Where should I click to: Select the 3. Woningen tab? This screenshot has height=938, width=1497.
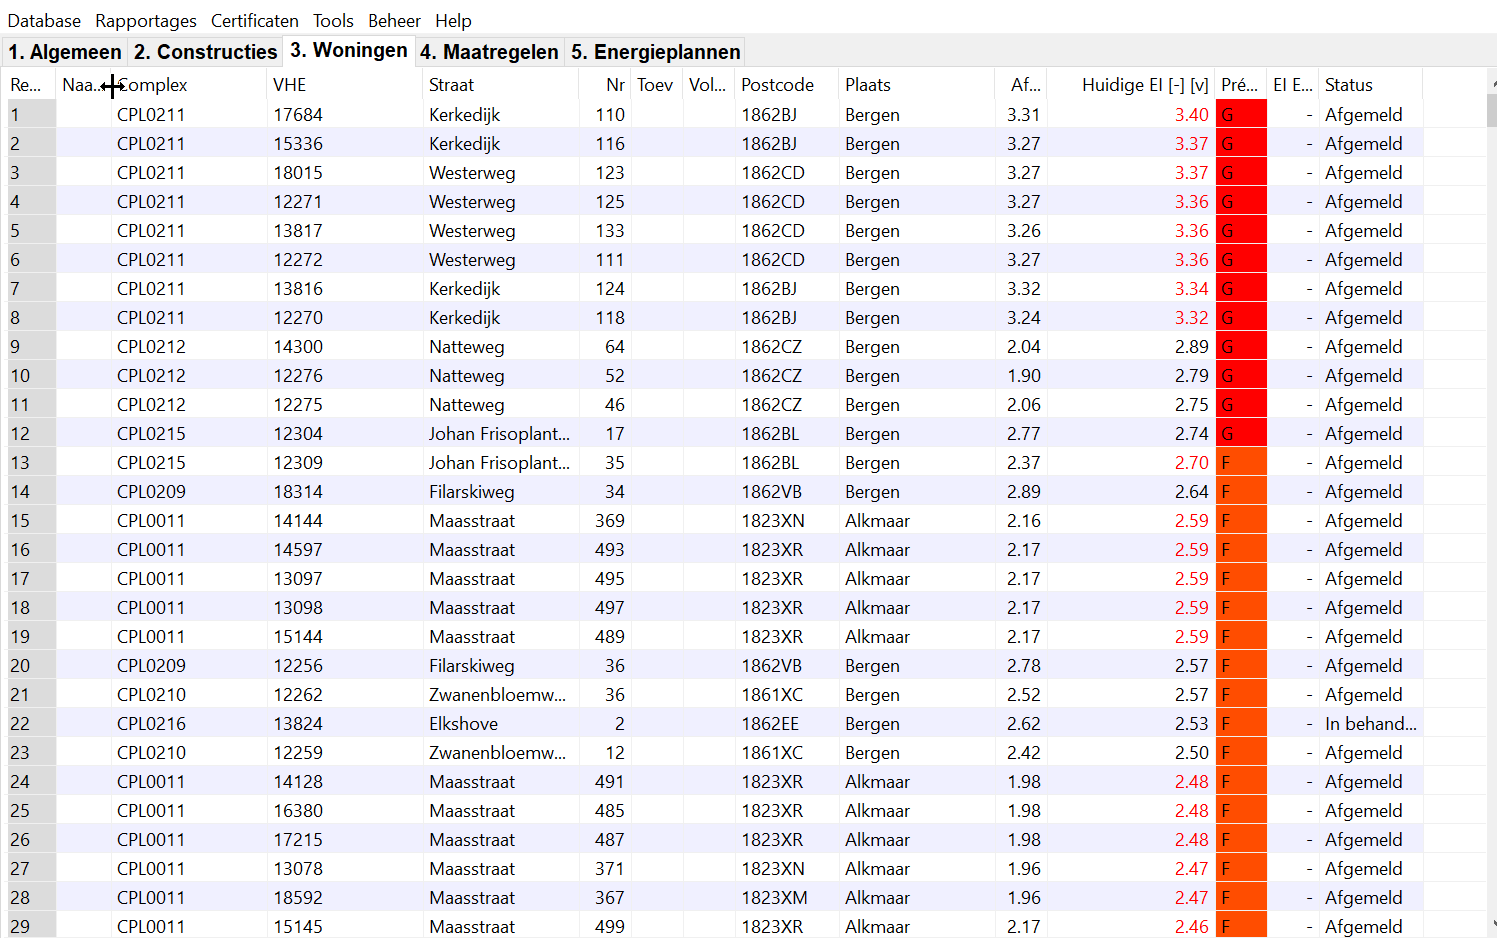pyautogui.click(x=349, y=50)
